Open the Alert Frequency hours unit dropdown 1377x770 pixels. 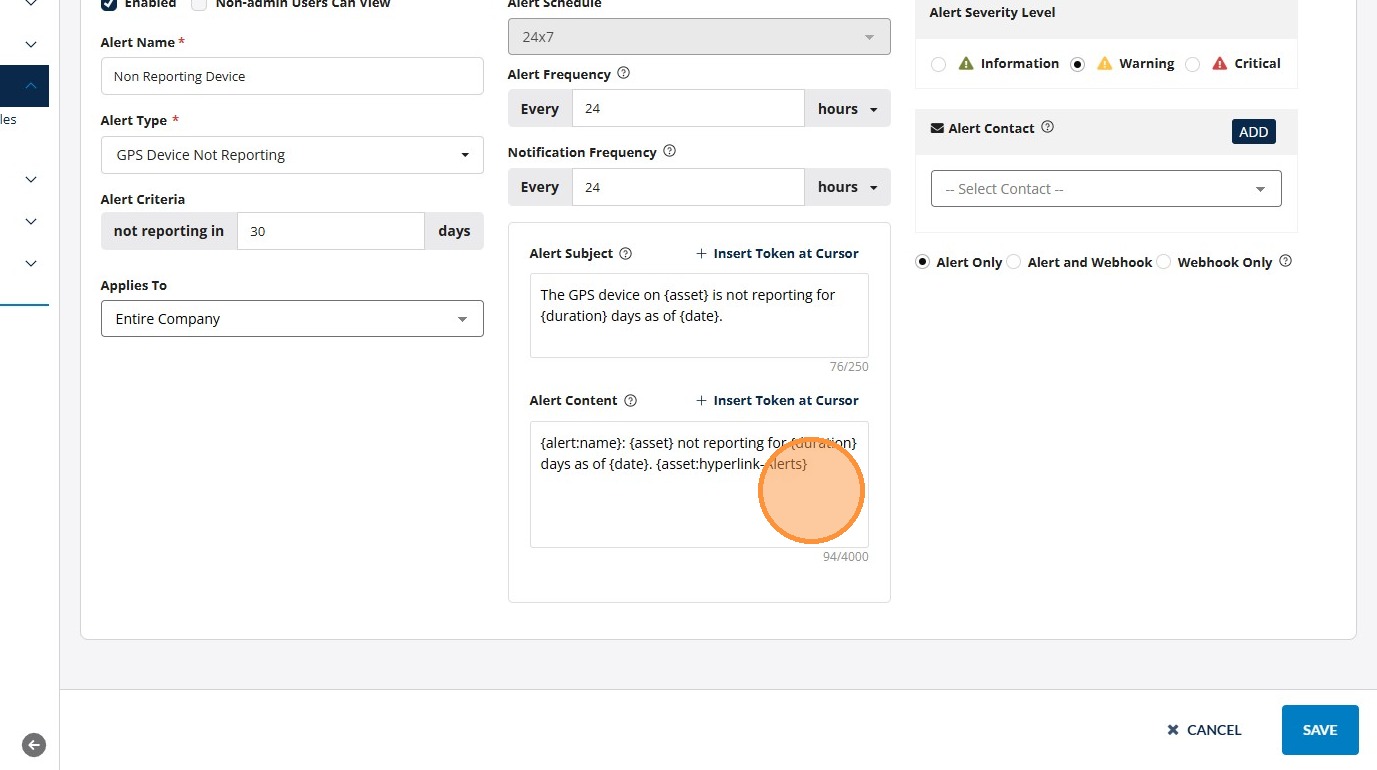coord(847,109)
